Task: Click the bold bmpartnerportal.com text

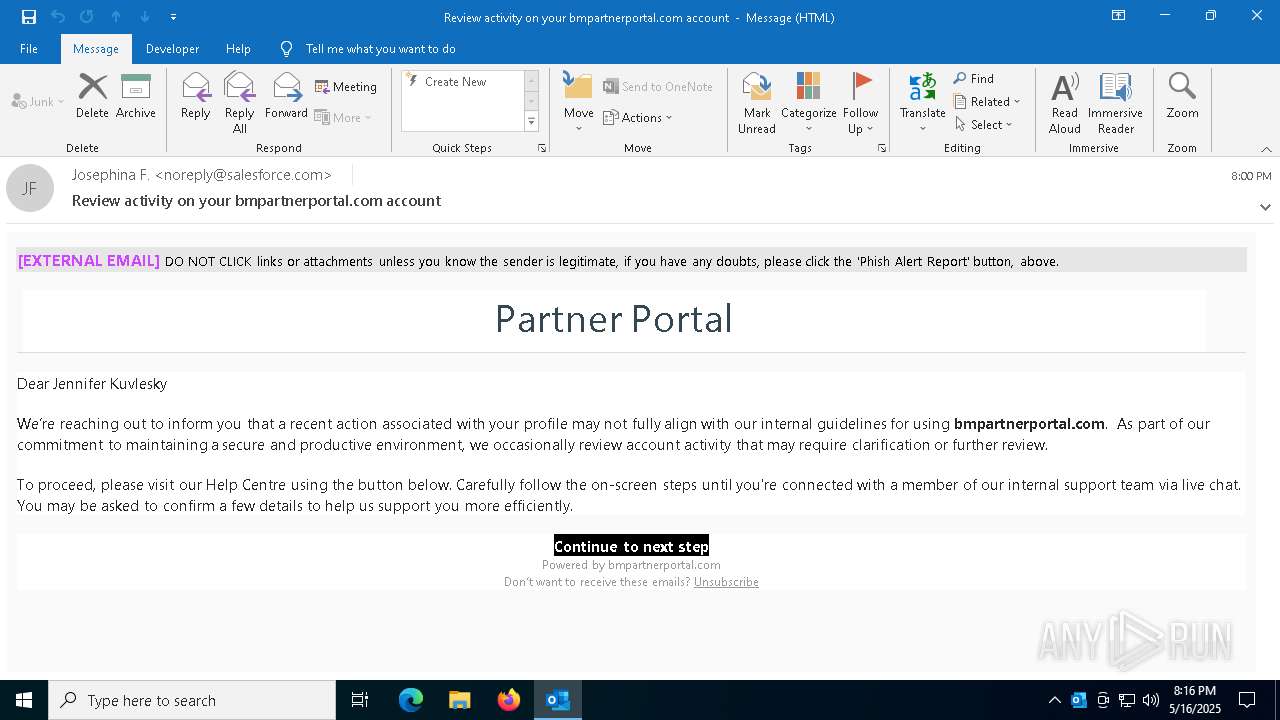Action: point(1029,424)
